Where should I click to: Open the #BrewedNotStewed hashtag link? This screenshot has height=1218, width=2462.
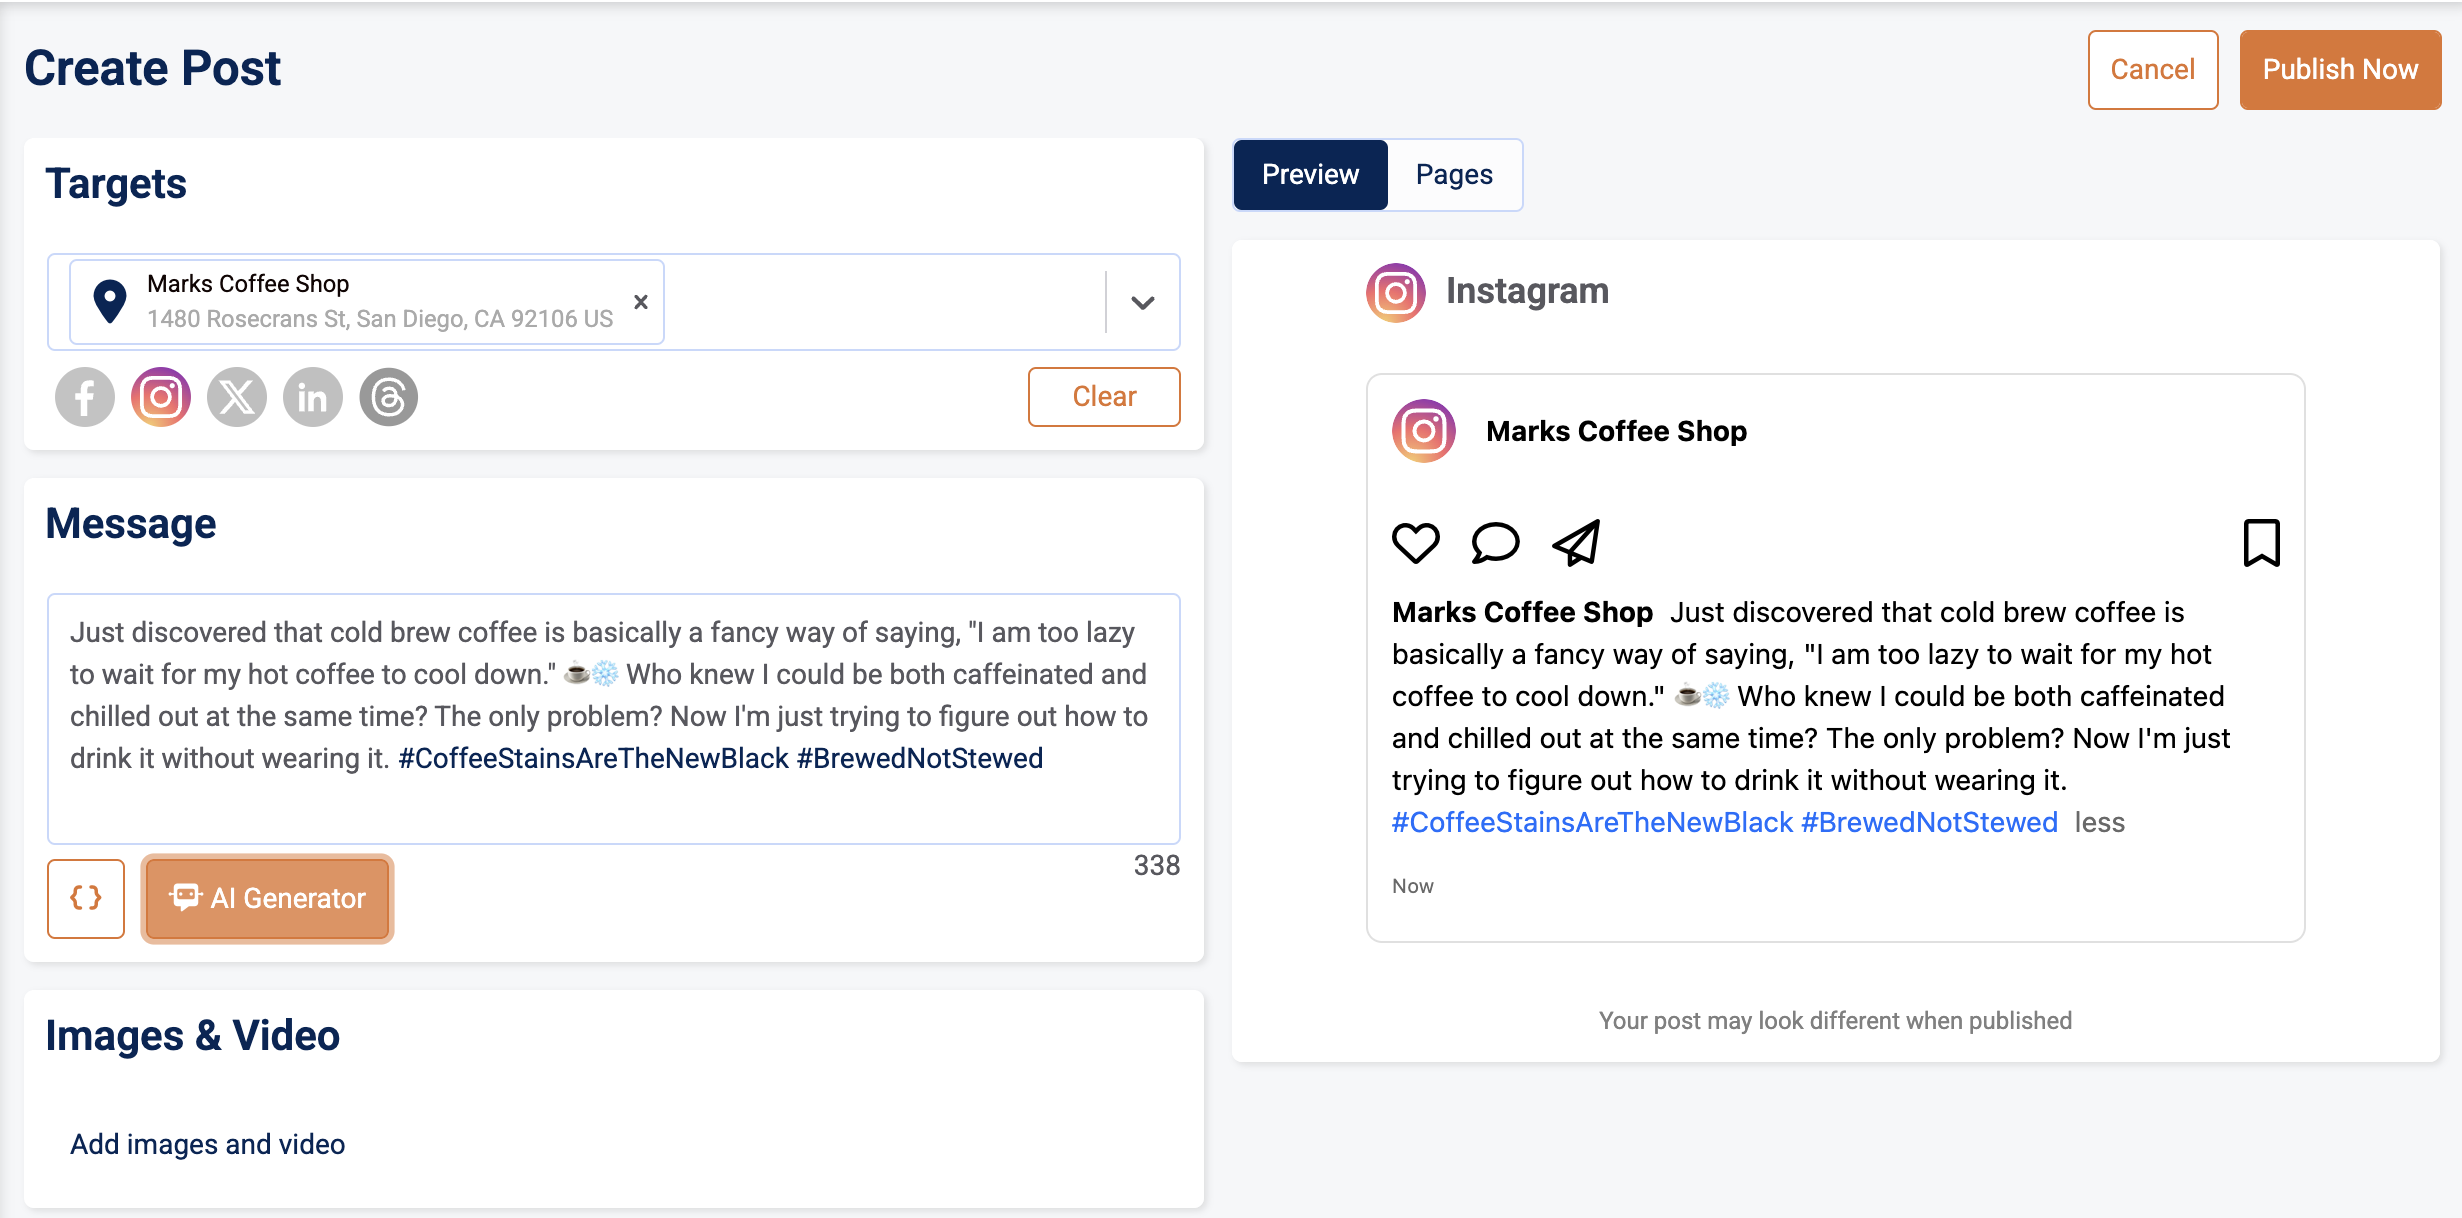[x=1930, y=821]
